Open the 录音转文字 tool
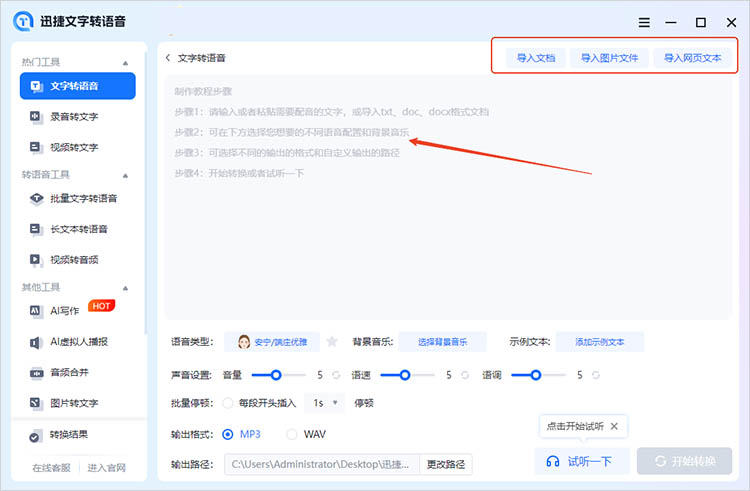Viewport: 750px width, 491px height. pos(77,117)
